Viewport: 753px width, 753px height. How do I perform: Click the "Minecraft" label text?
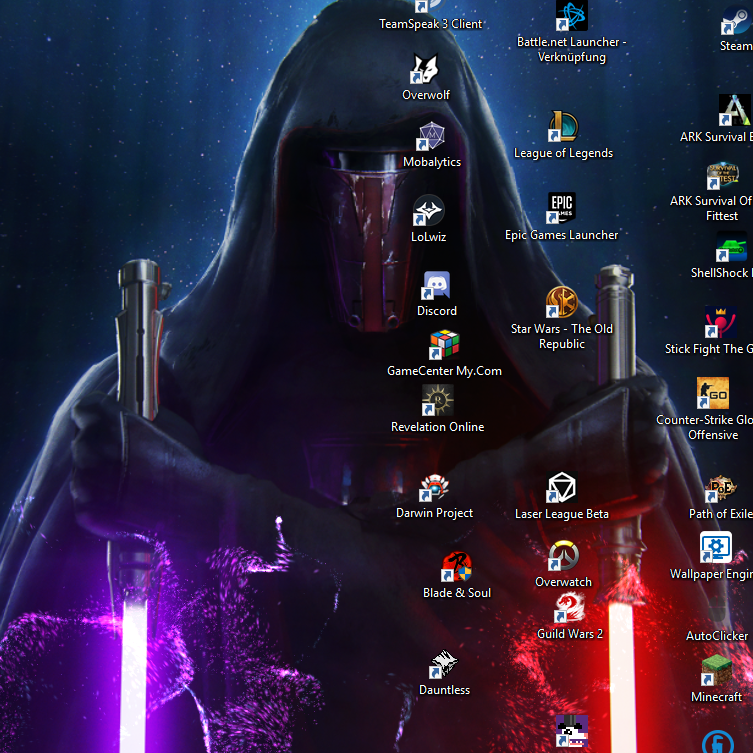click(x=716, y=697)
